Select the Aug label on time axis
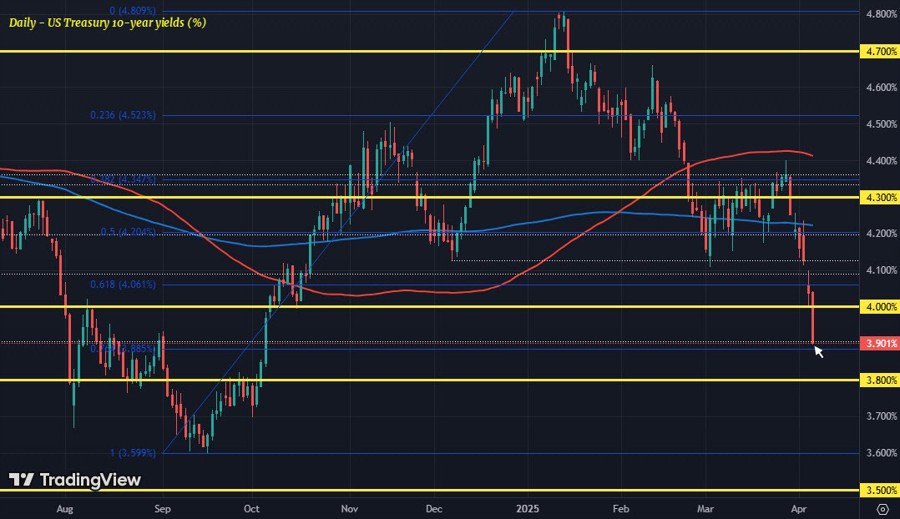900x519 pixels. click(64, 508)
